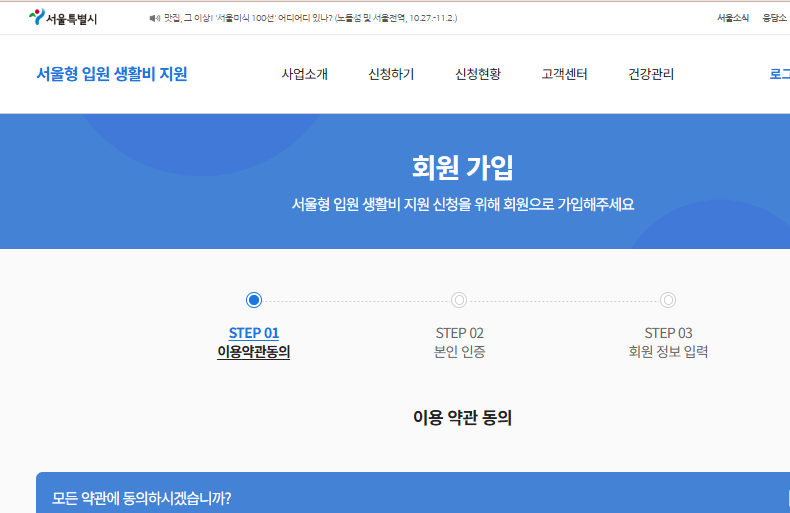
Task: Open the news ticker about 서울미식 100선
Action: tap(310, 18)
